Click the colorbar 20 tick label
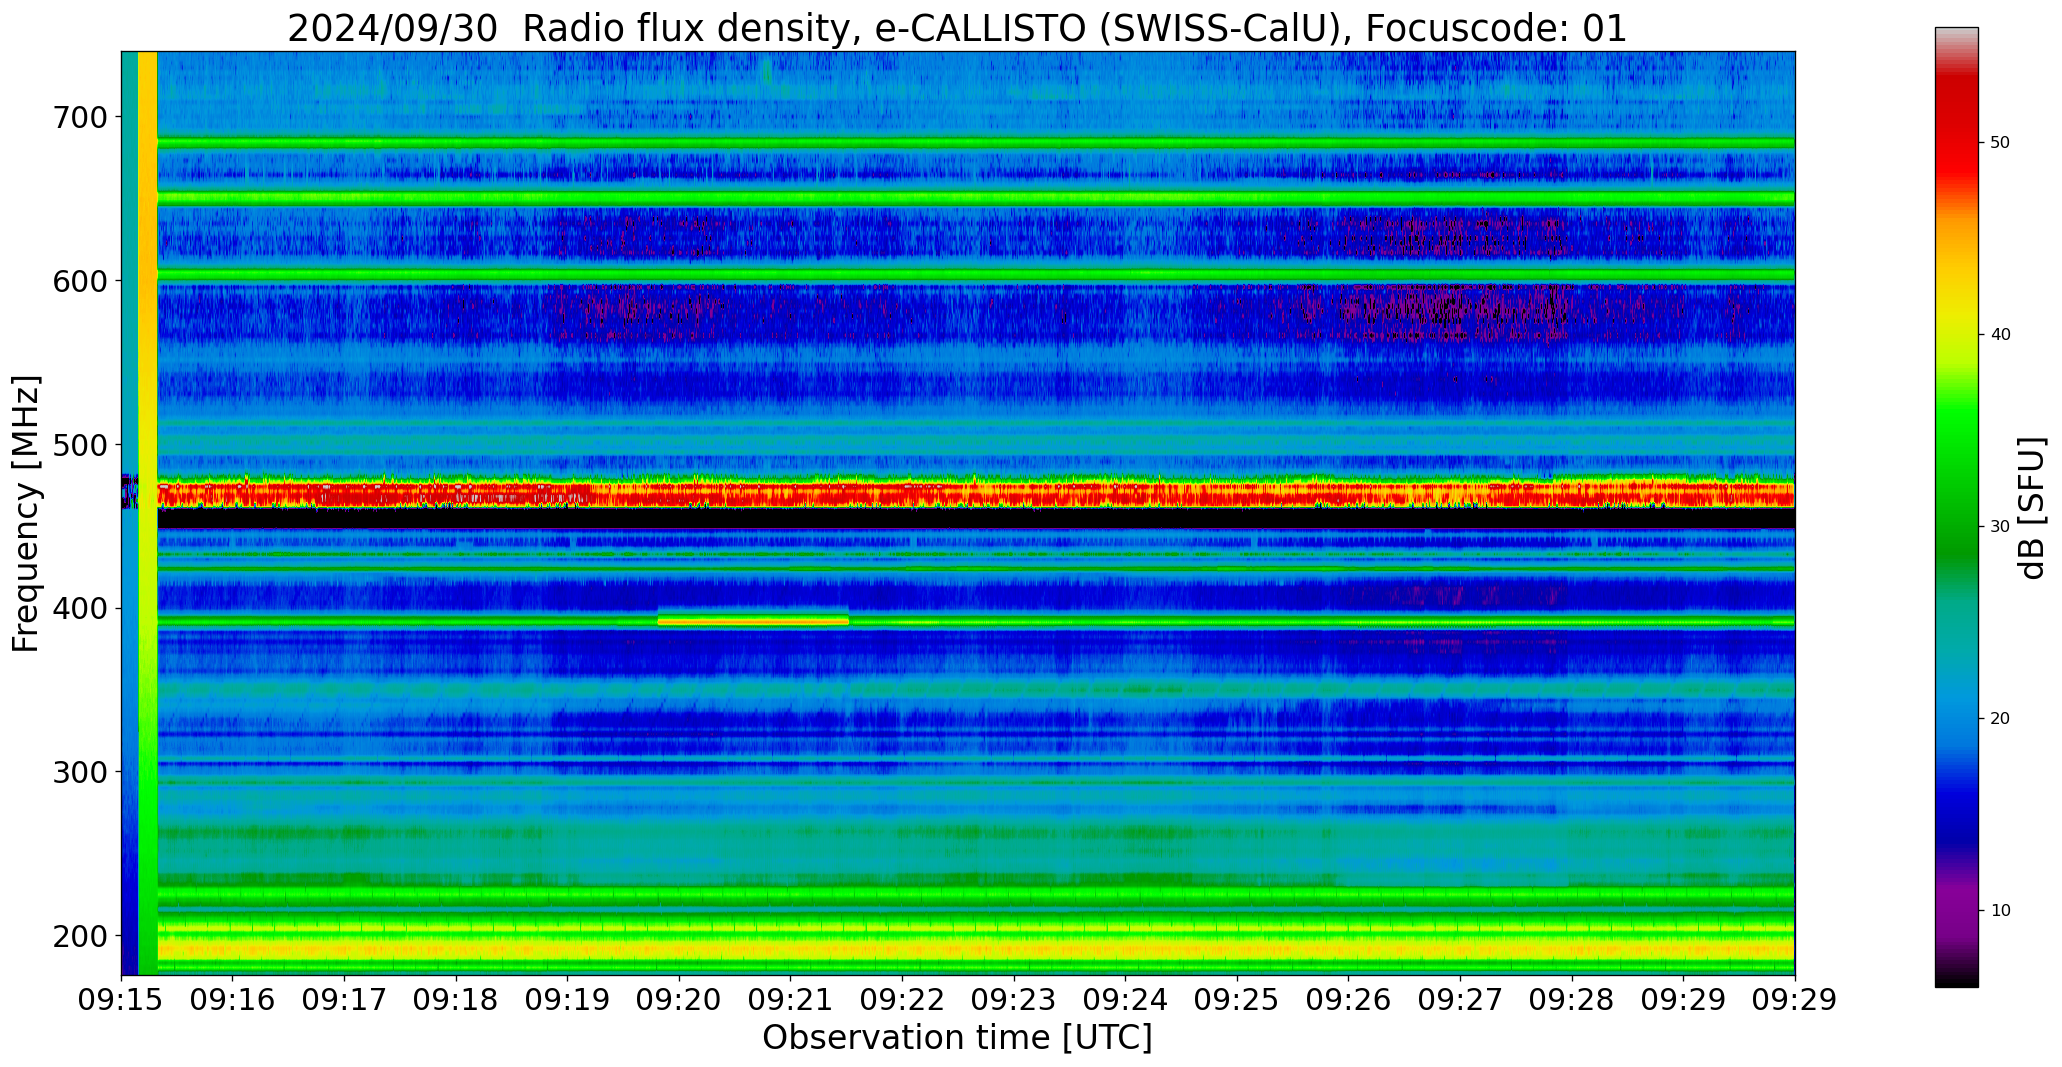This screenshot has width=2062, height=1067. [x=2000, y=719]
